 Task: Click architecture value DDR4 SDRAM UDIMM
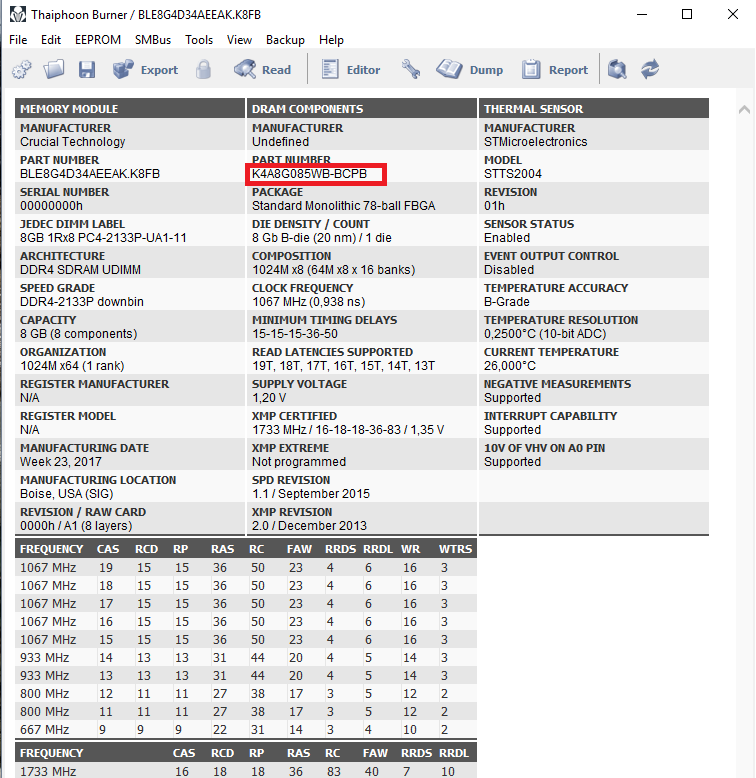(80, 270)
